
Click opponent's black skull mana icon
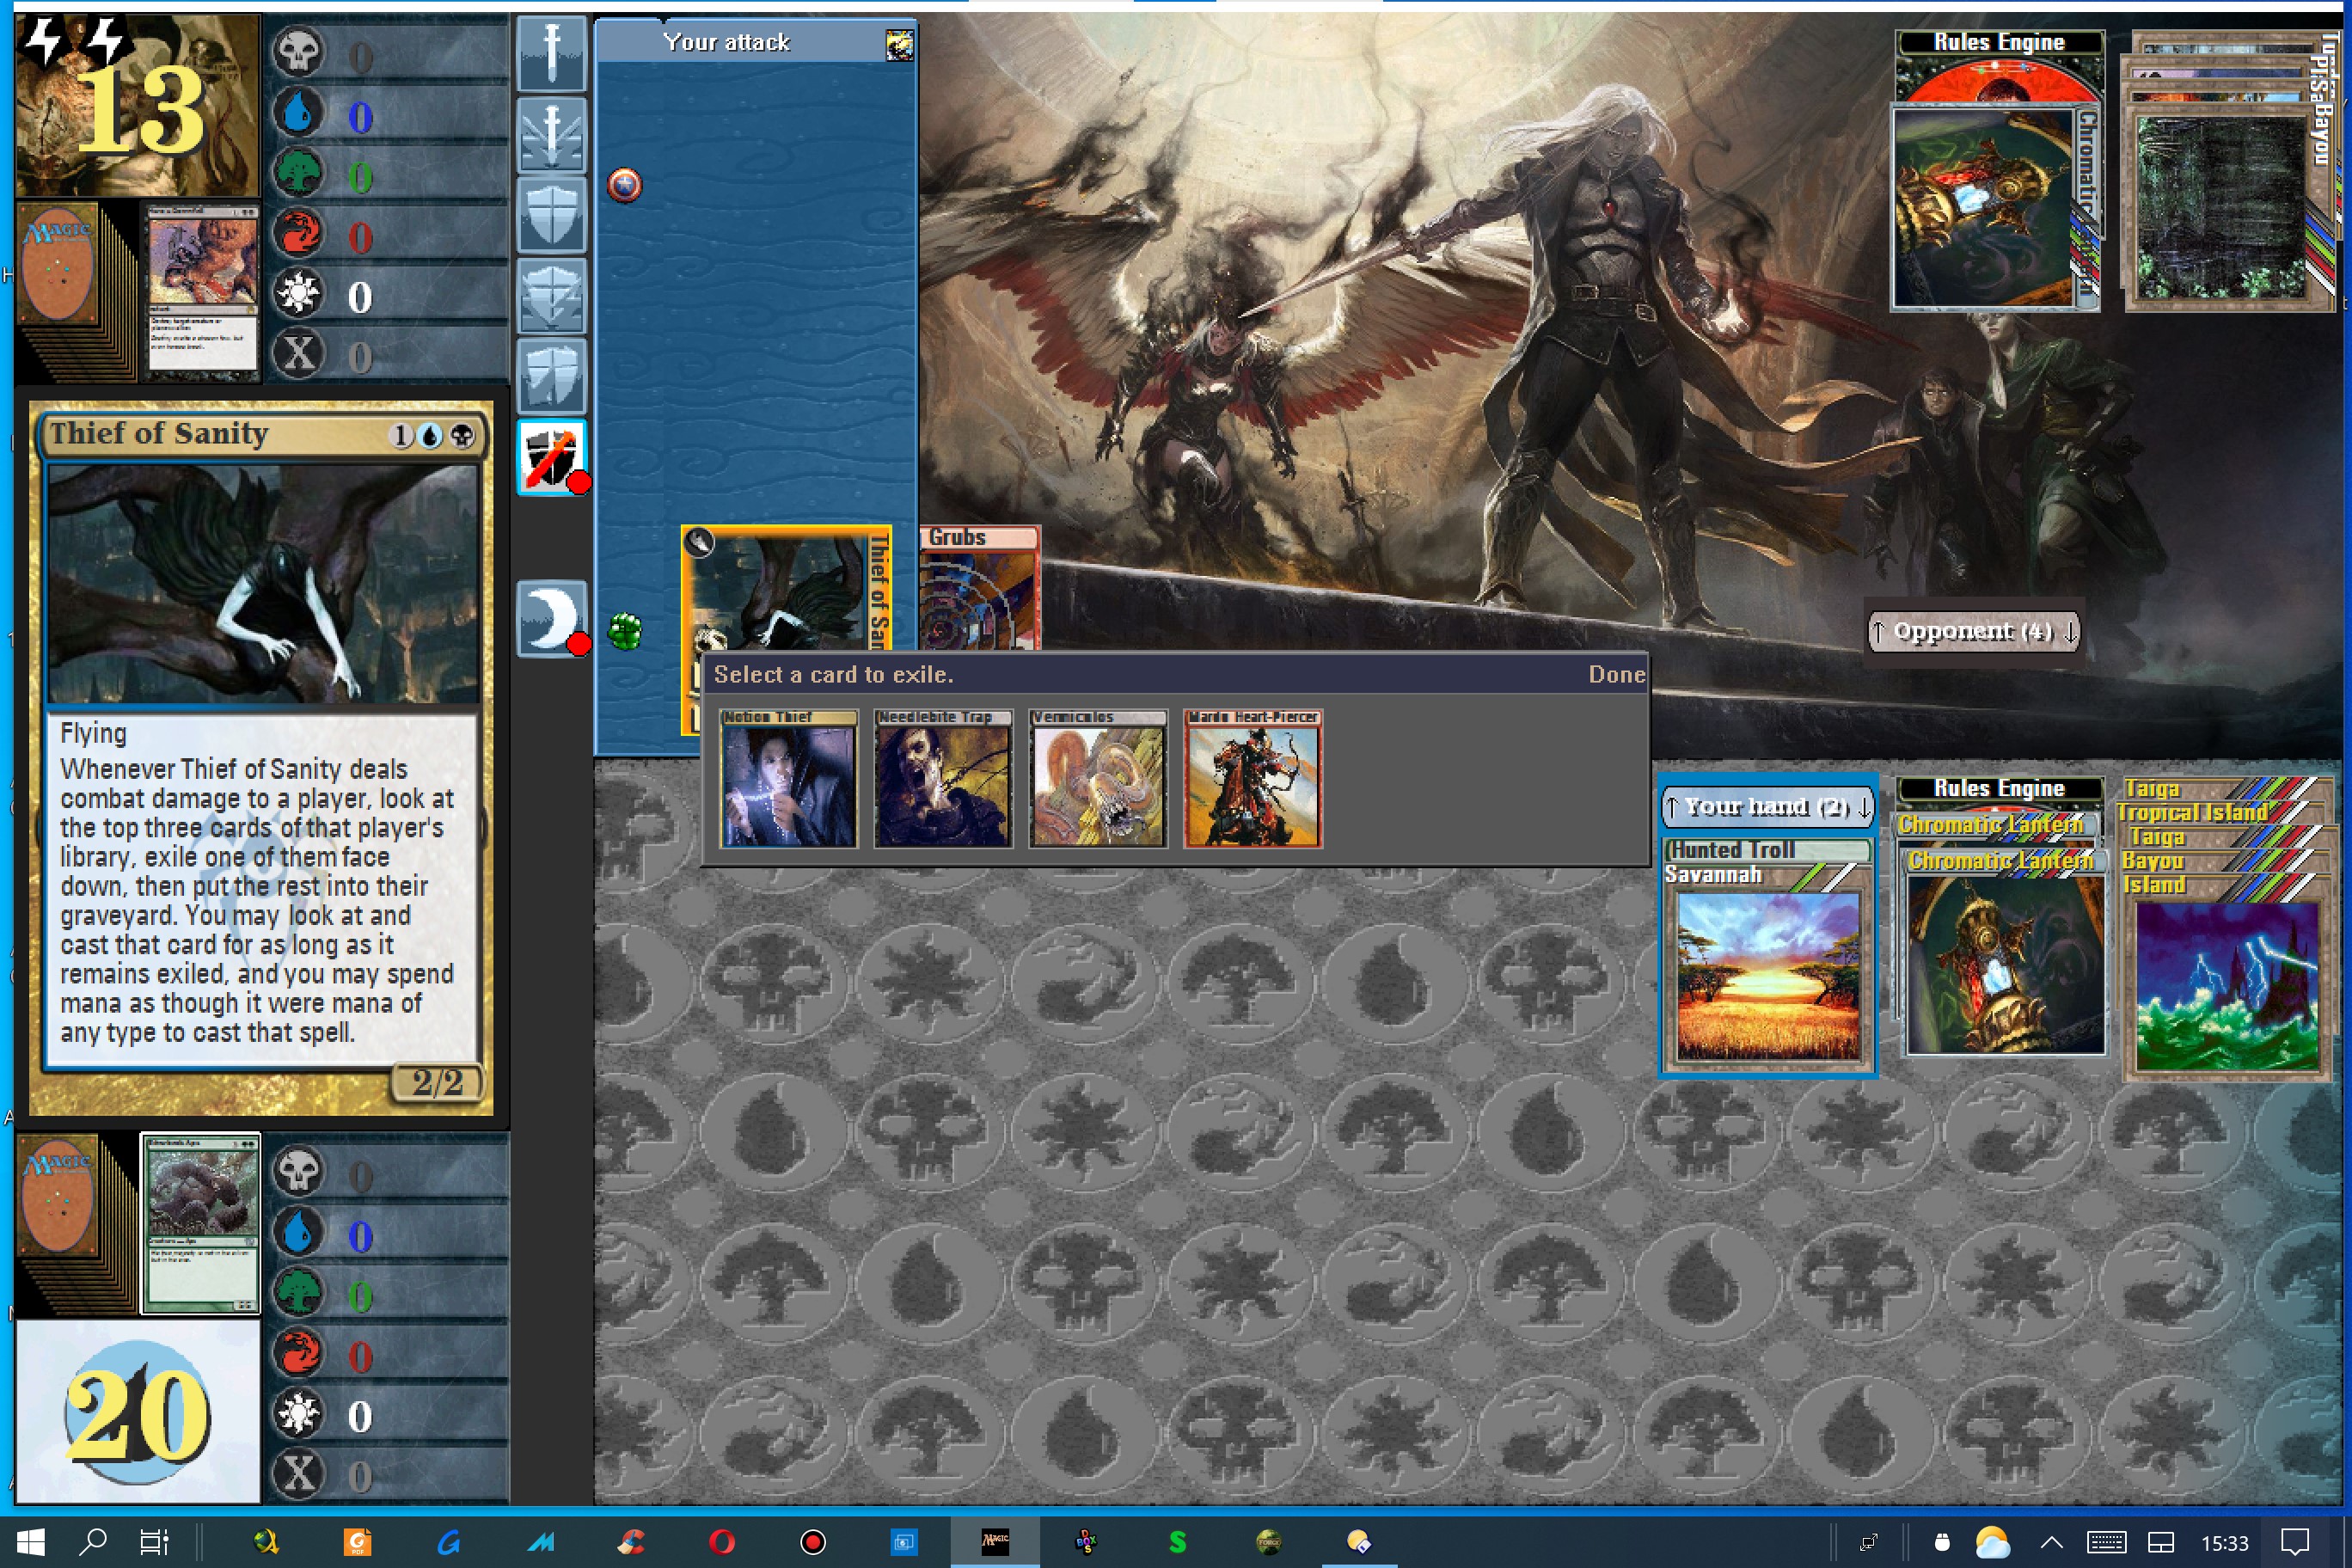point(298,52)
